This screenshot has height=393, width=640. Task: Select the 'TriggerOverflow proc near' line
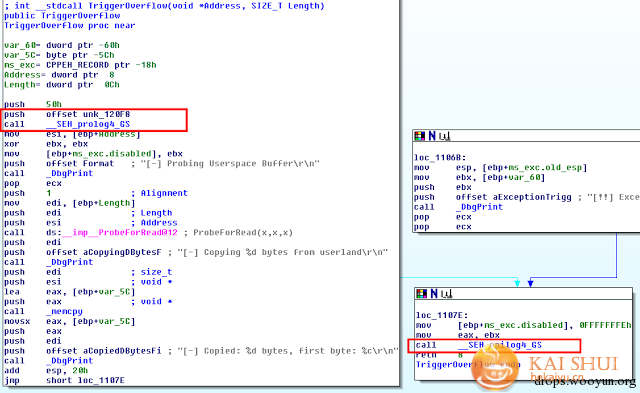(x=69, y=25)
